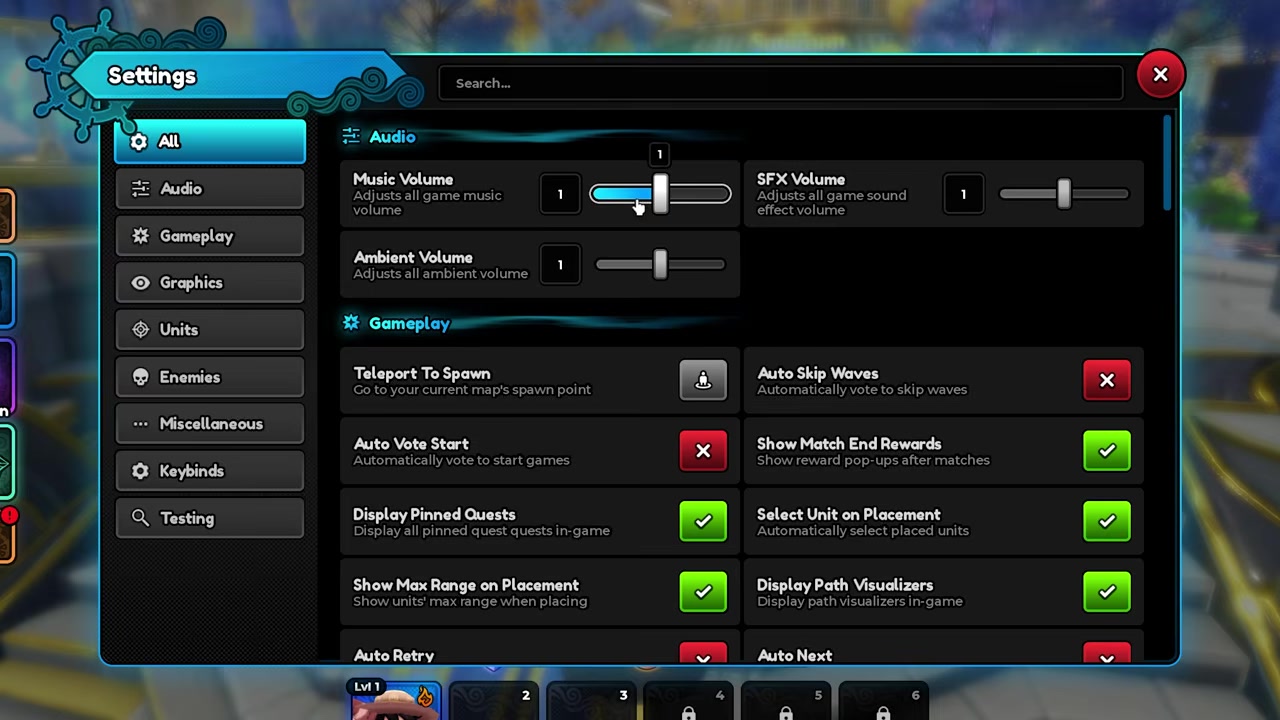
Task: Open the Keybinds settings tab
Action: click(210, 471)
